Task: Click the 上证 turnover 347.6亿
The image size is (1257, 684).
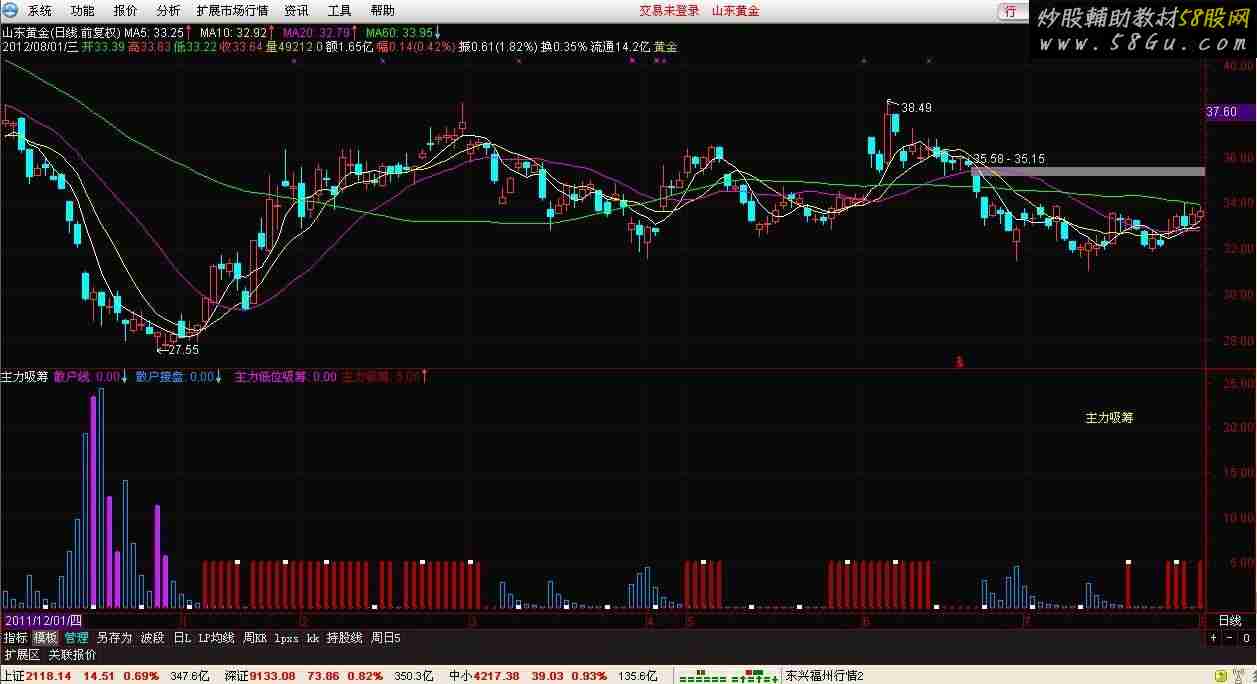Action: pyautogui.click(x=190, y=676)
